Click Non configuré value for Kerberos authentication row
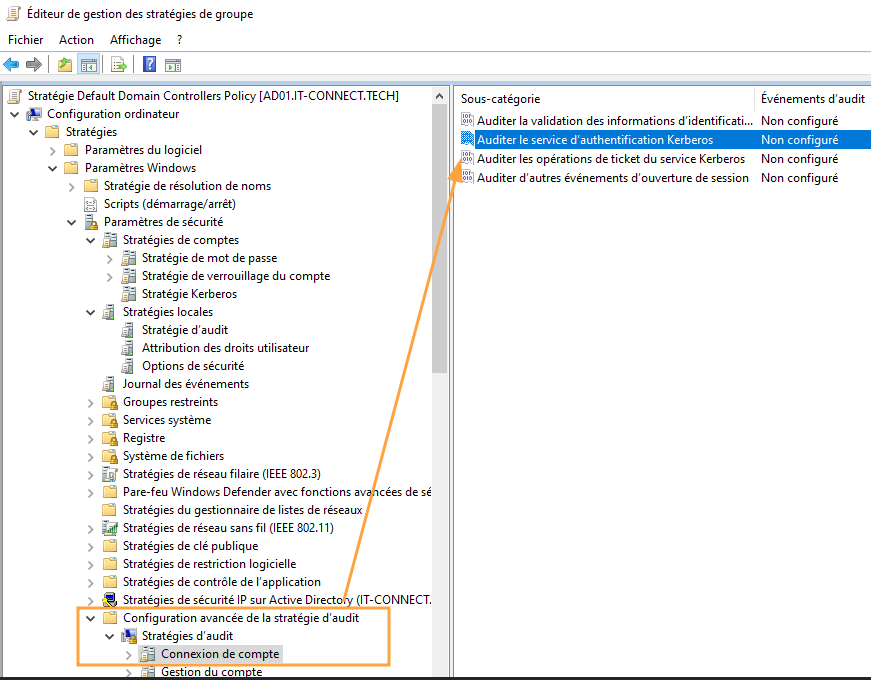 pos(799,139)
